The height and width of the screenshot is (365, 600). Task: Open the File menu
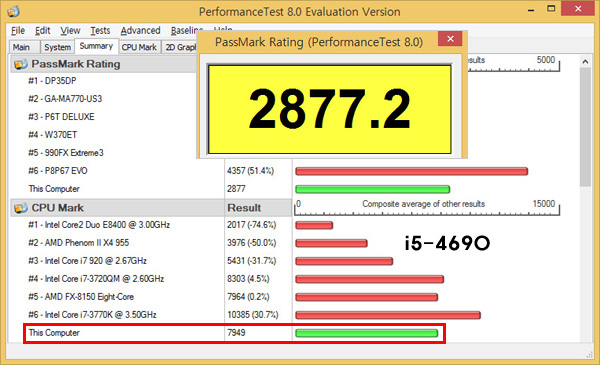pyautogui.click(x=18, y=31)
